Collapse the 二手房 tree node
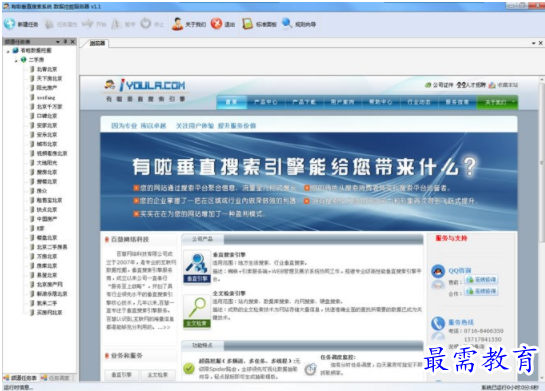This screenshot has width=545, height=391. tap(16, 60)
